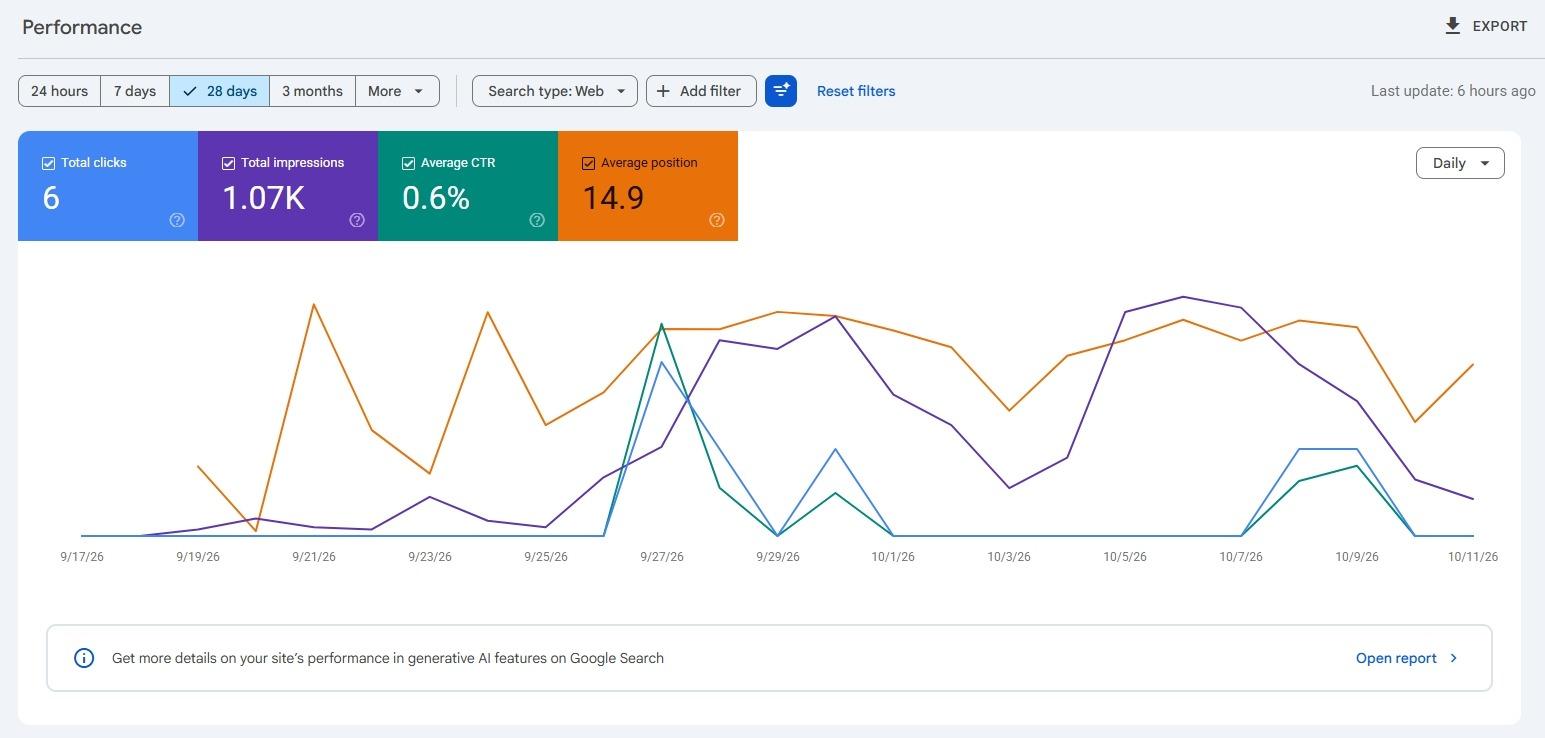The width and height of the screenshot is (1545, 738).
Task: Click the chevron arrow beside Open report
Action: 1454,658
